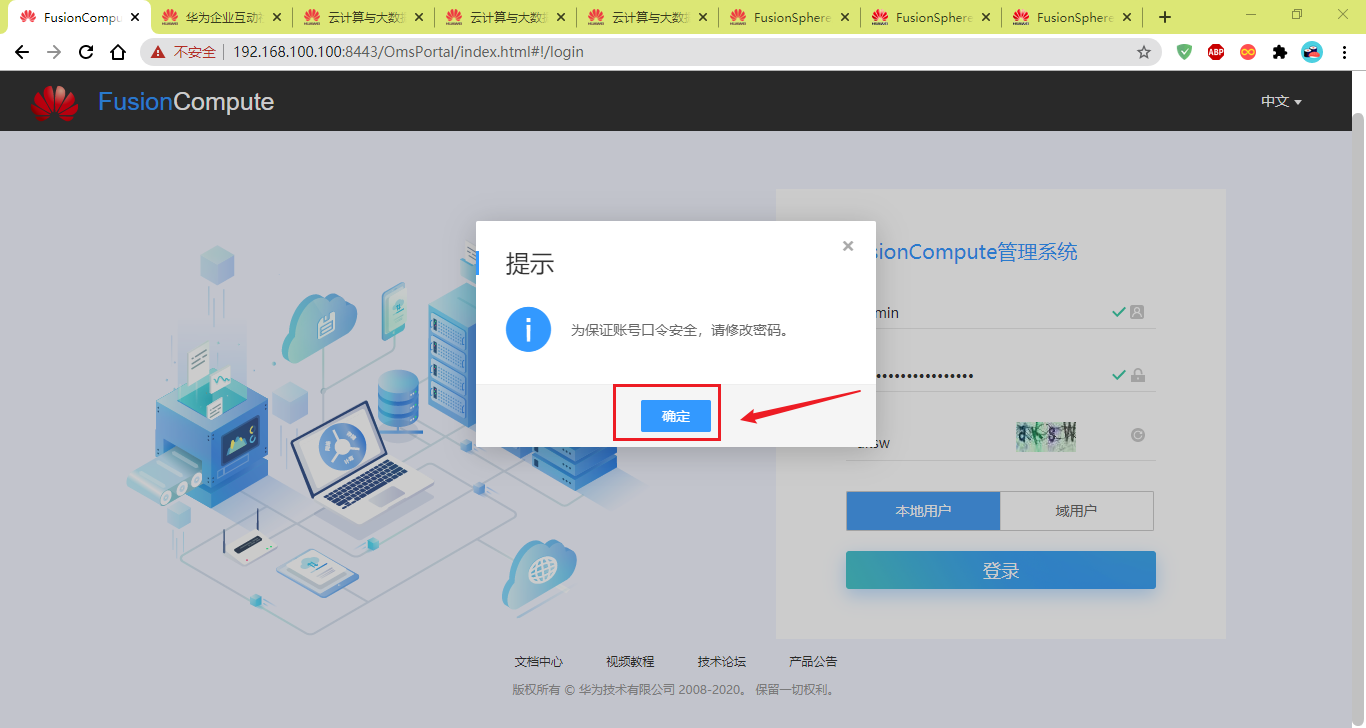
Task: Open the 文档中心 link
Action: pos(538,661)
